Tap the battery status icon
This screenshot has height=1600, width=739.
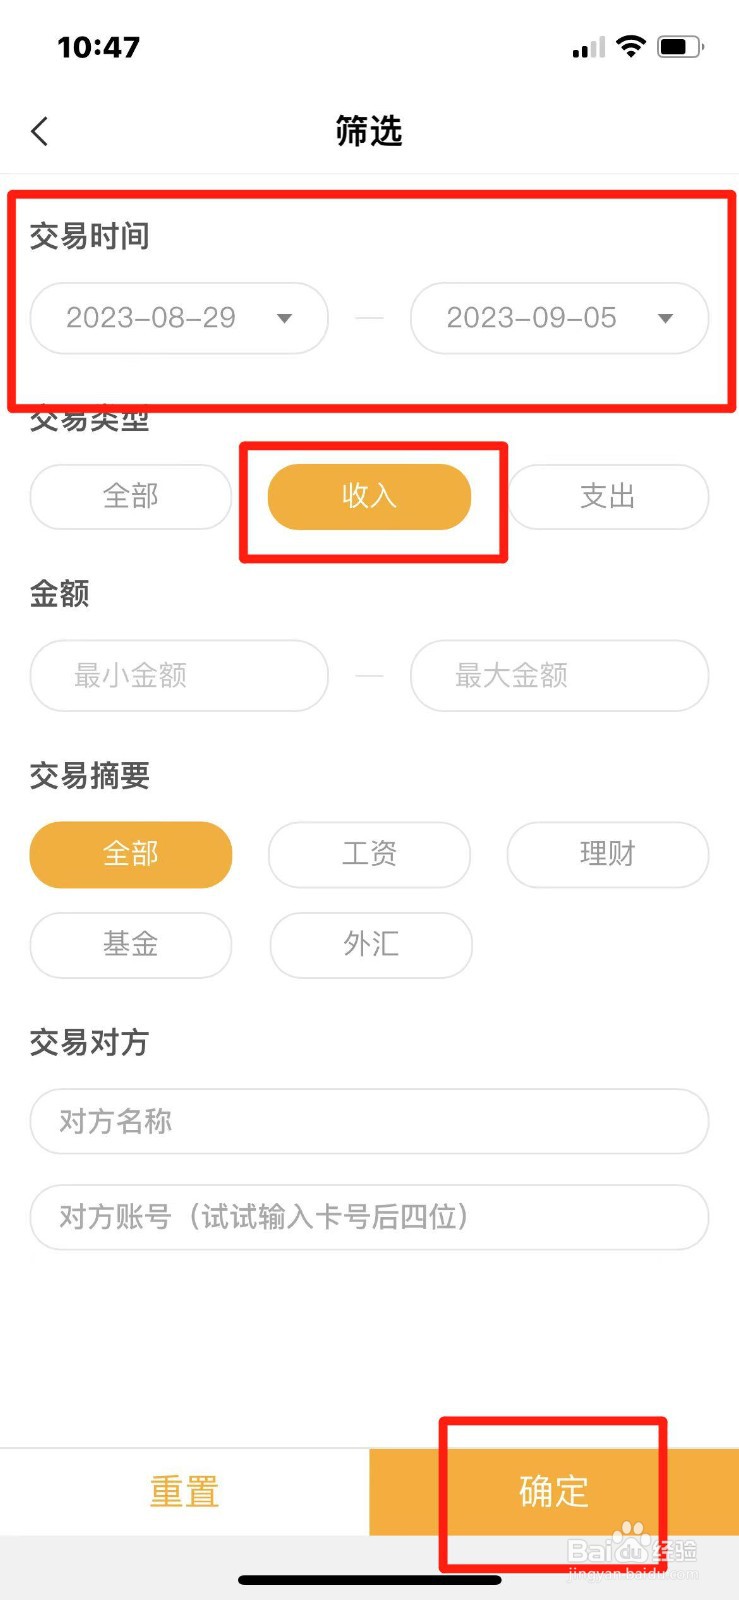(x=681, y=46)
